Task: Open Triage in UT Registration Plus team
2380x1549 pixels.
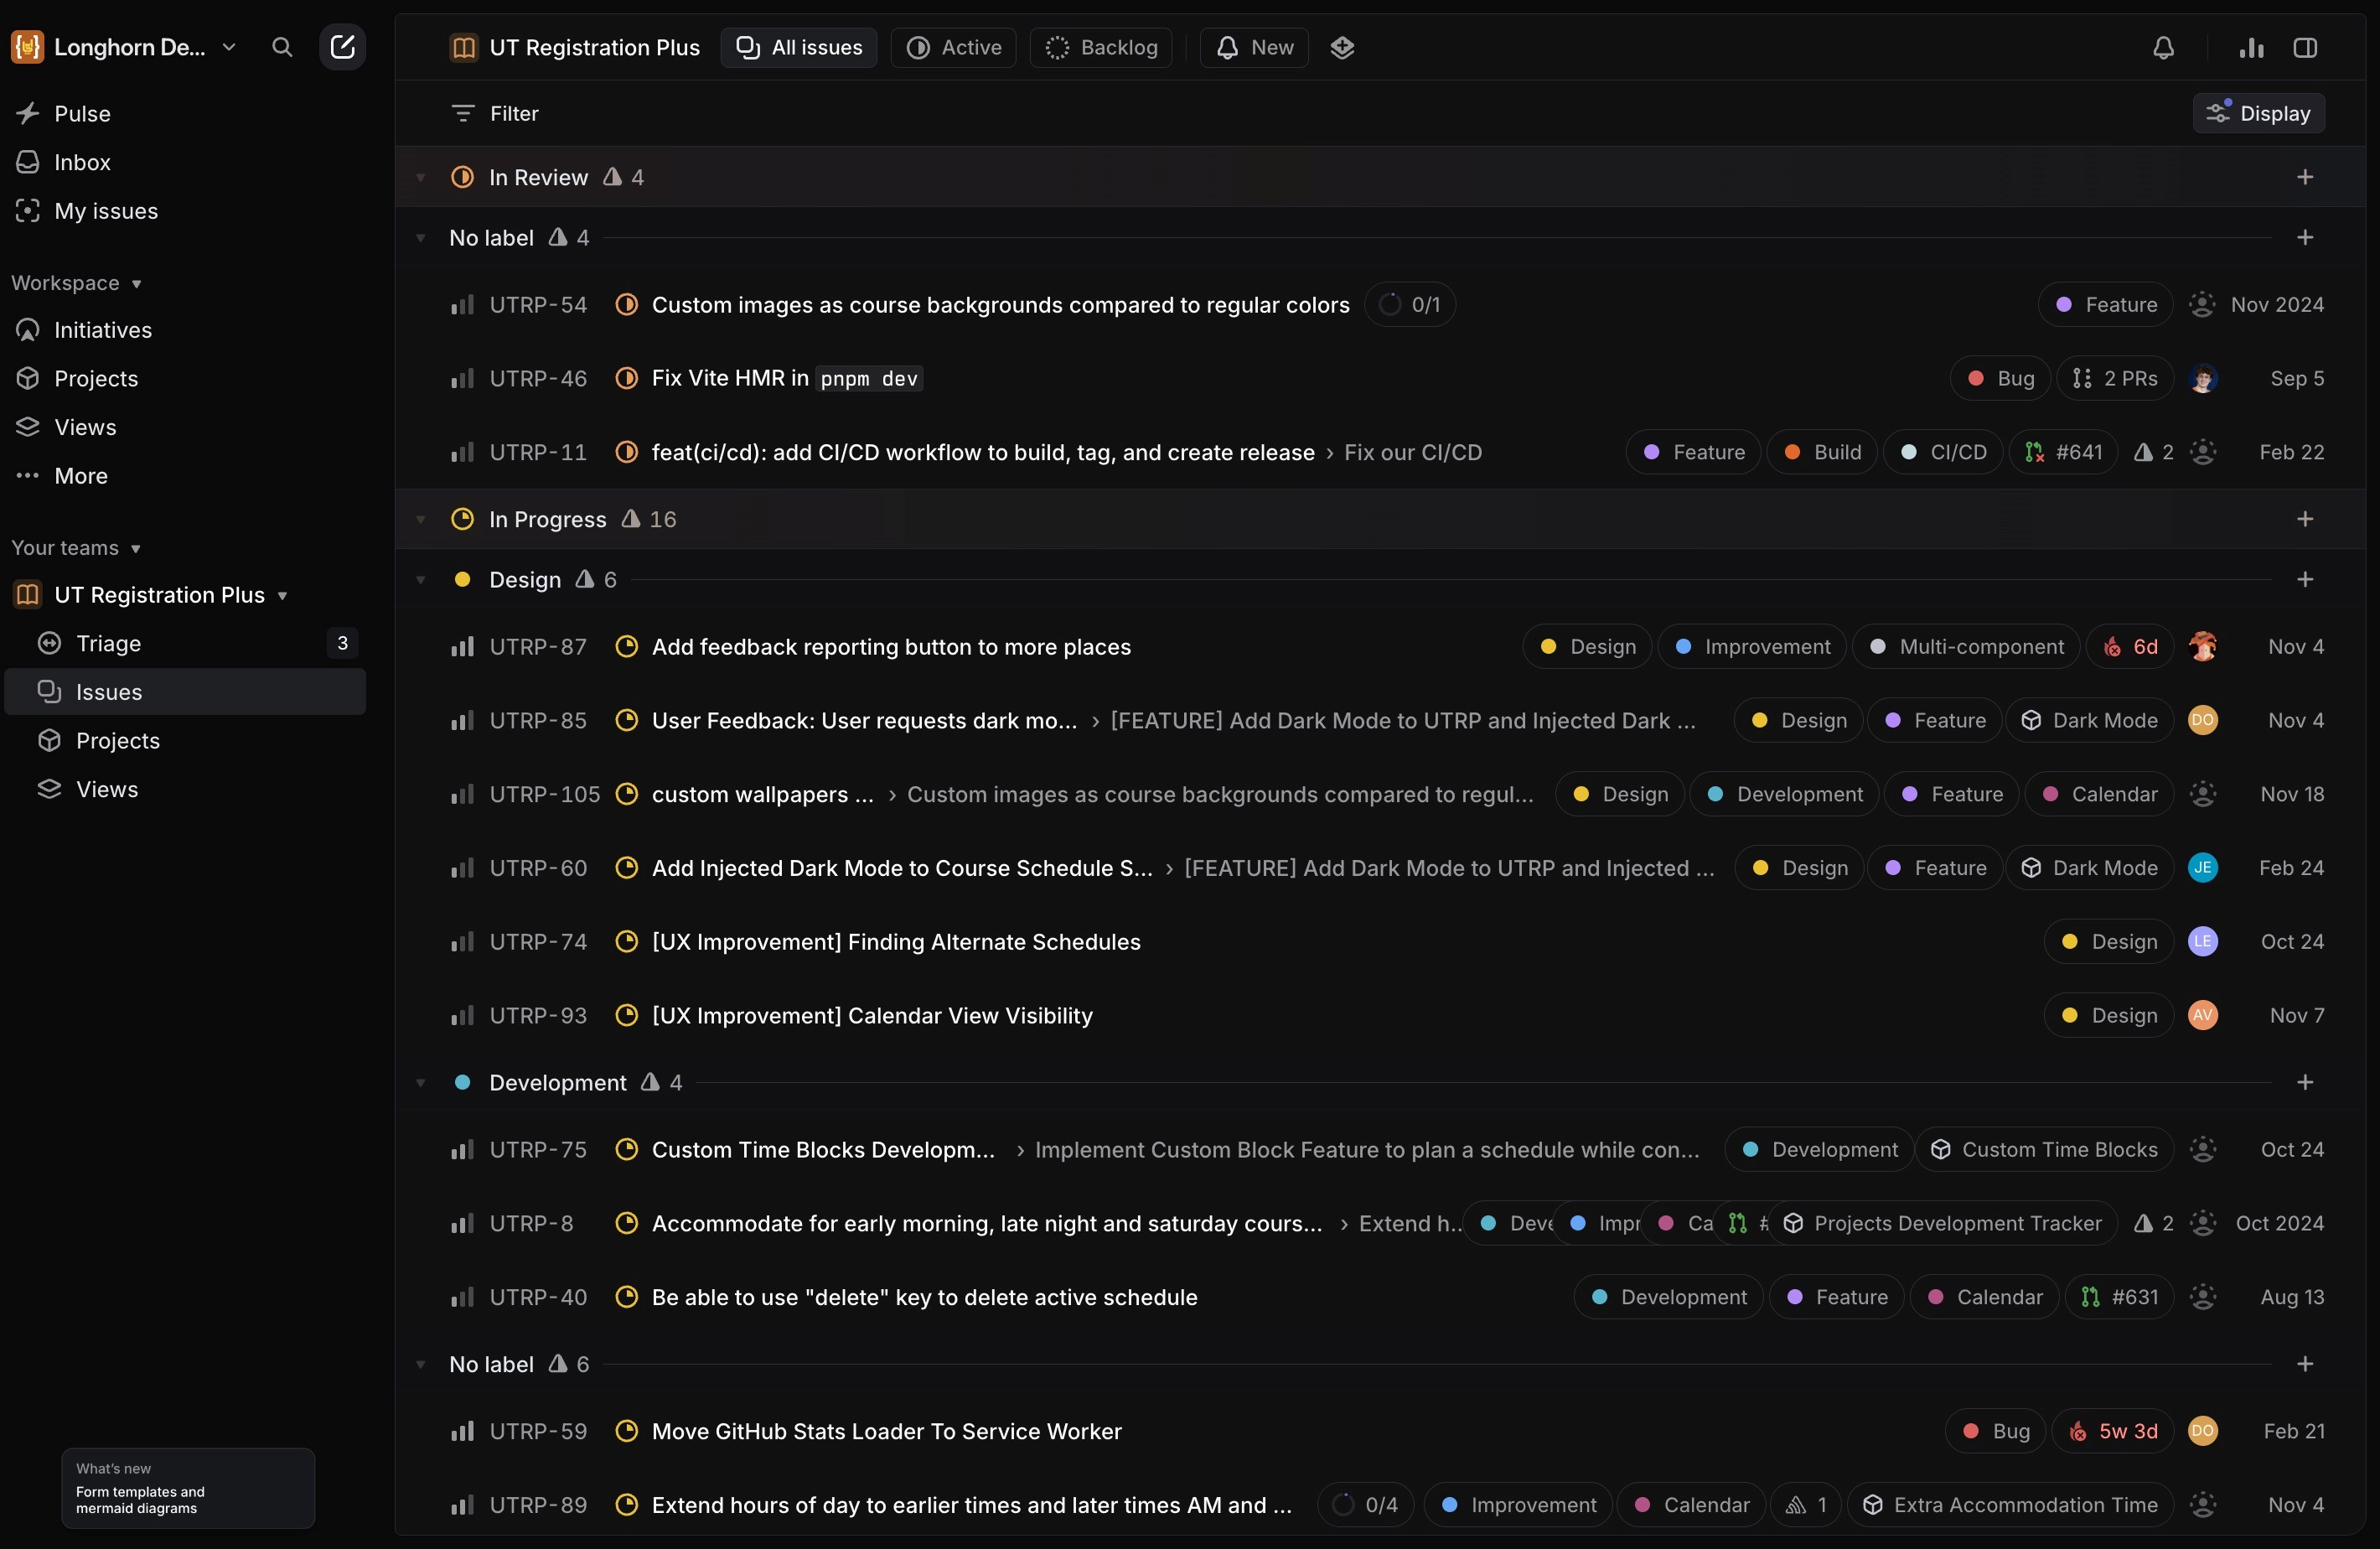Action: point(108,644)
